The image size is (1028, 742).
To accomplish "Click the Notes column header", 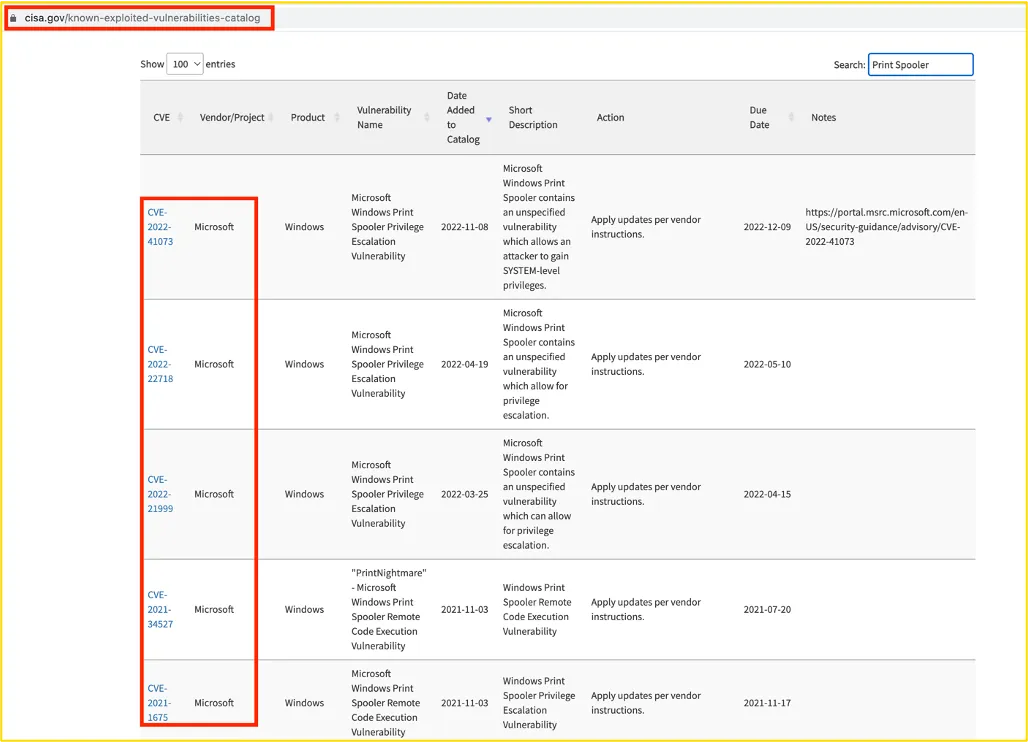I will click(x=823, y=118).
